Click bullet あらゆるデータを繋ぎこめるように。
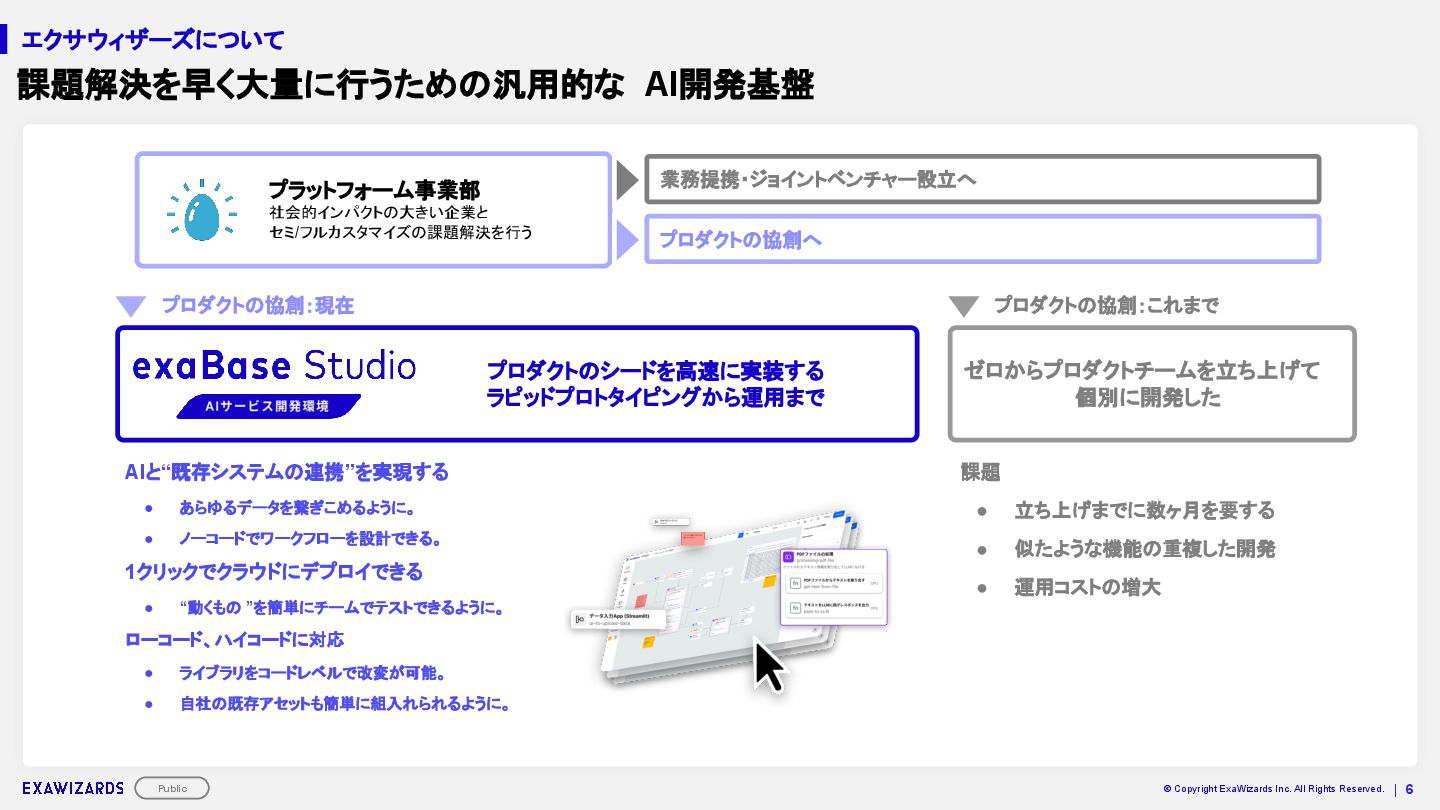Screen dimensions: 1440x810 click(297, 508)
